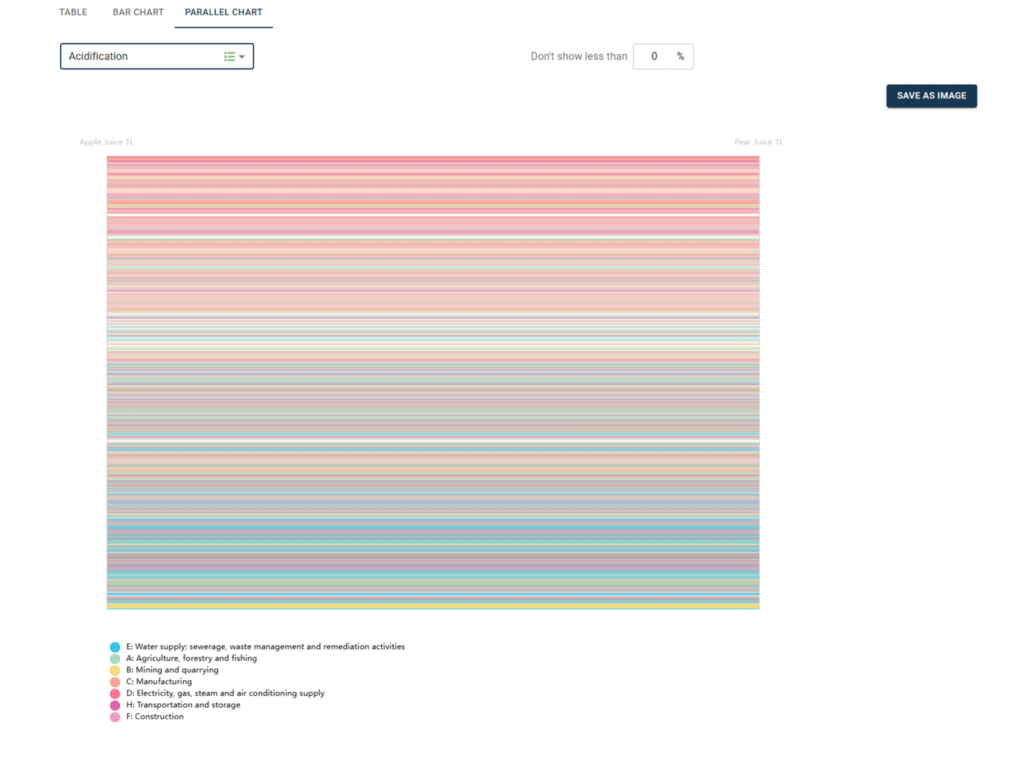The image size is (1024, 768).
Task: Click the yellow Mining and quarrying legend dot
Action: (x=115, y=671)
